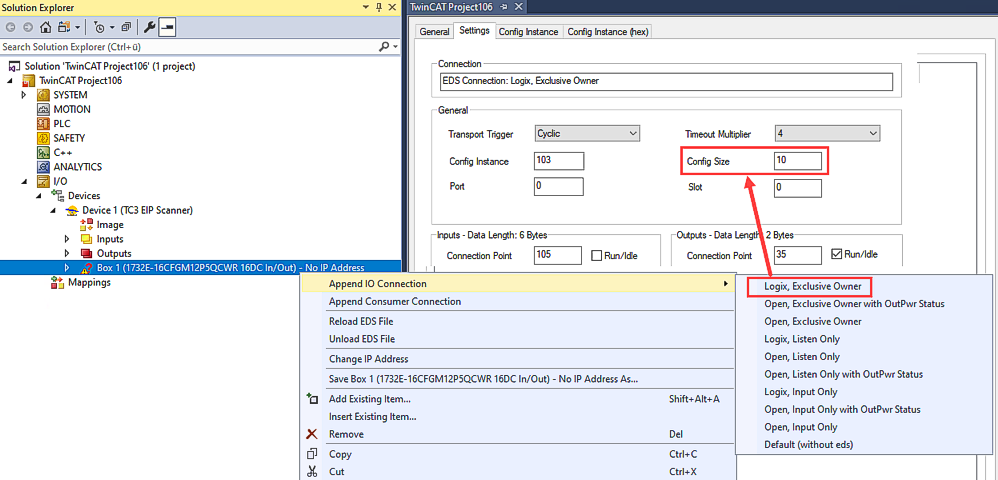Pin the TwinCAT Project106 document tab

[x=503, y=6]
